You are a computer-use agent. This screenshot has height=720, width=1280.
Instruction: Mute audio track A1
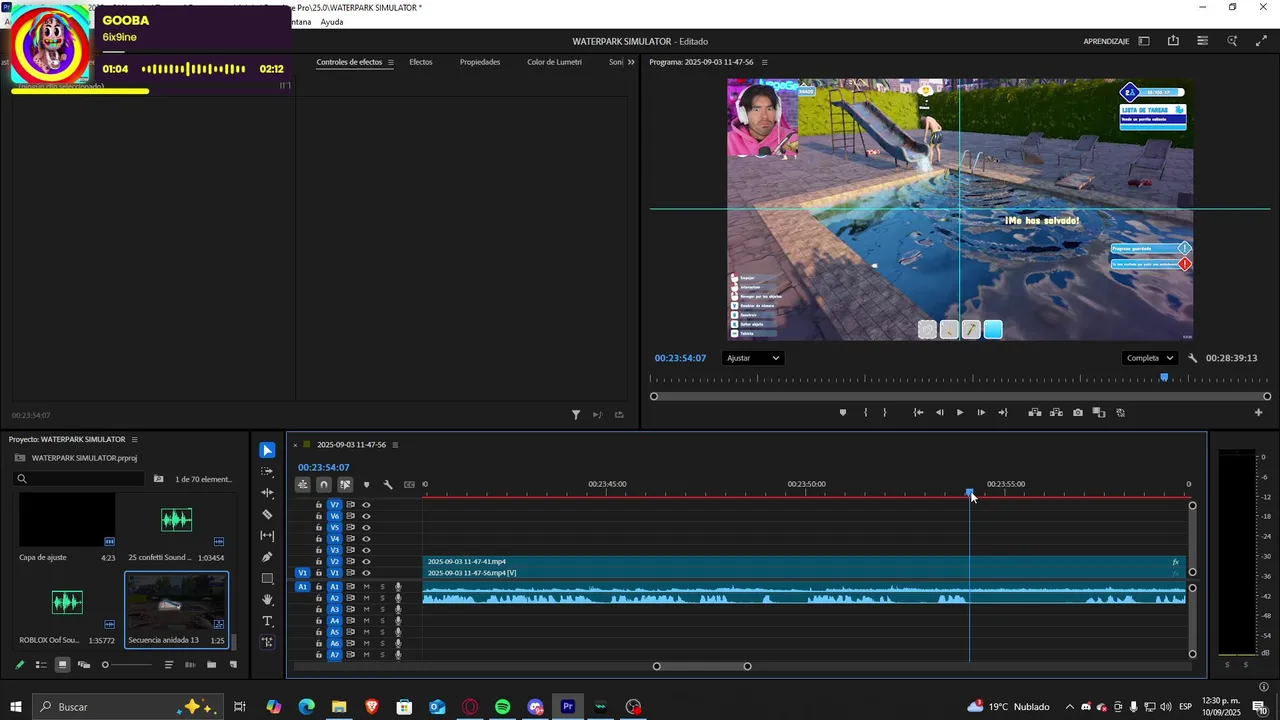tap(366, 587)
